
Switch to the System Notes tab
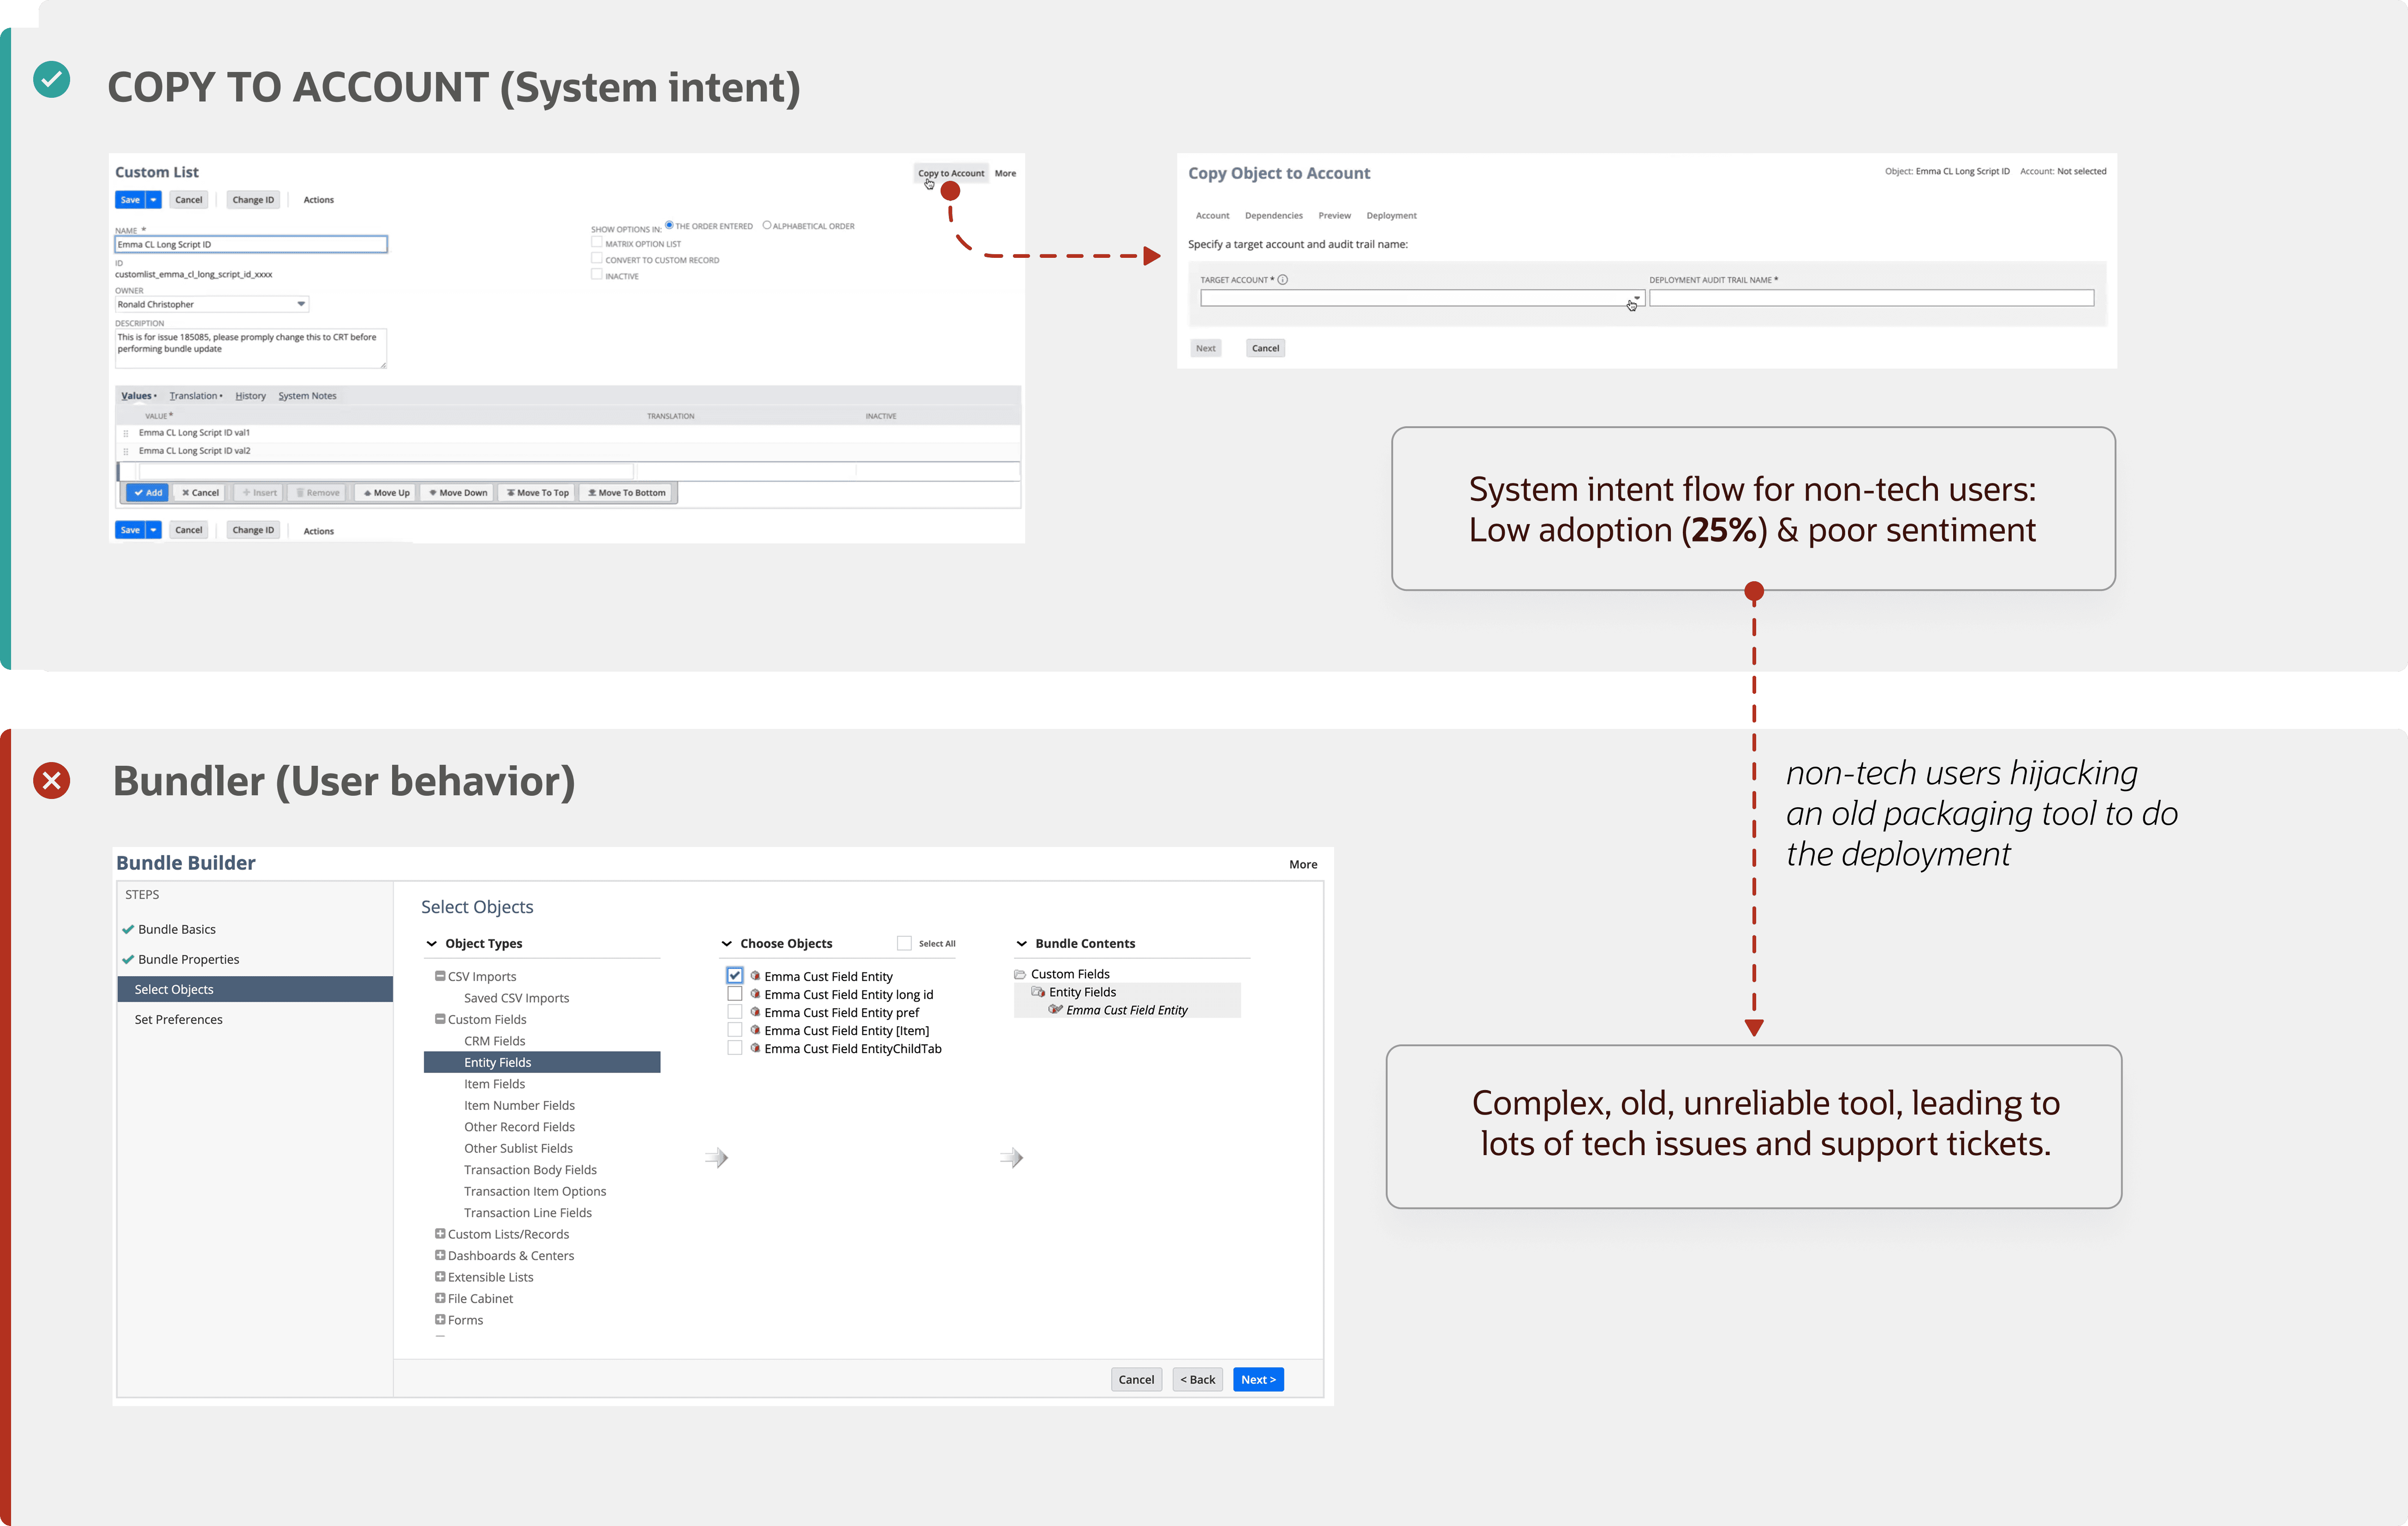307,396
